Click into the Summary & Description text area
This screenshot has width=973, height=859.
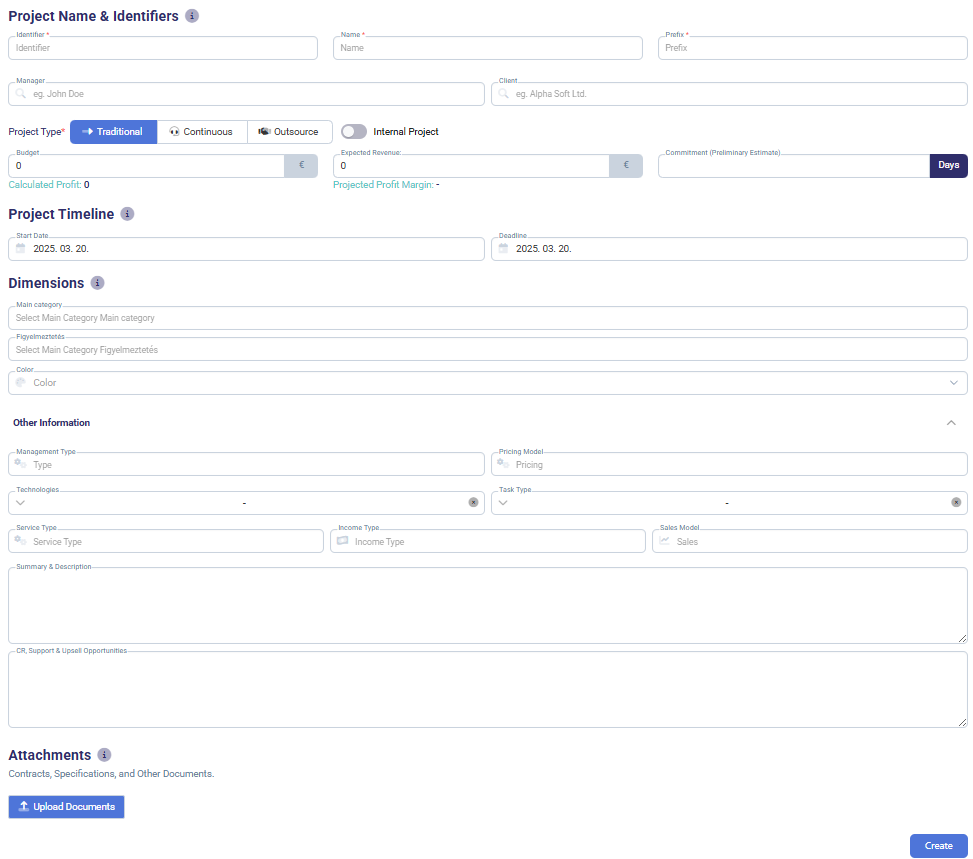pyautogui.click(x=487, y=606)
